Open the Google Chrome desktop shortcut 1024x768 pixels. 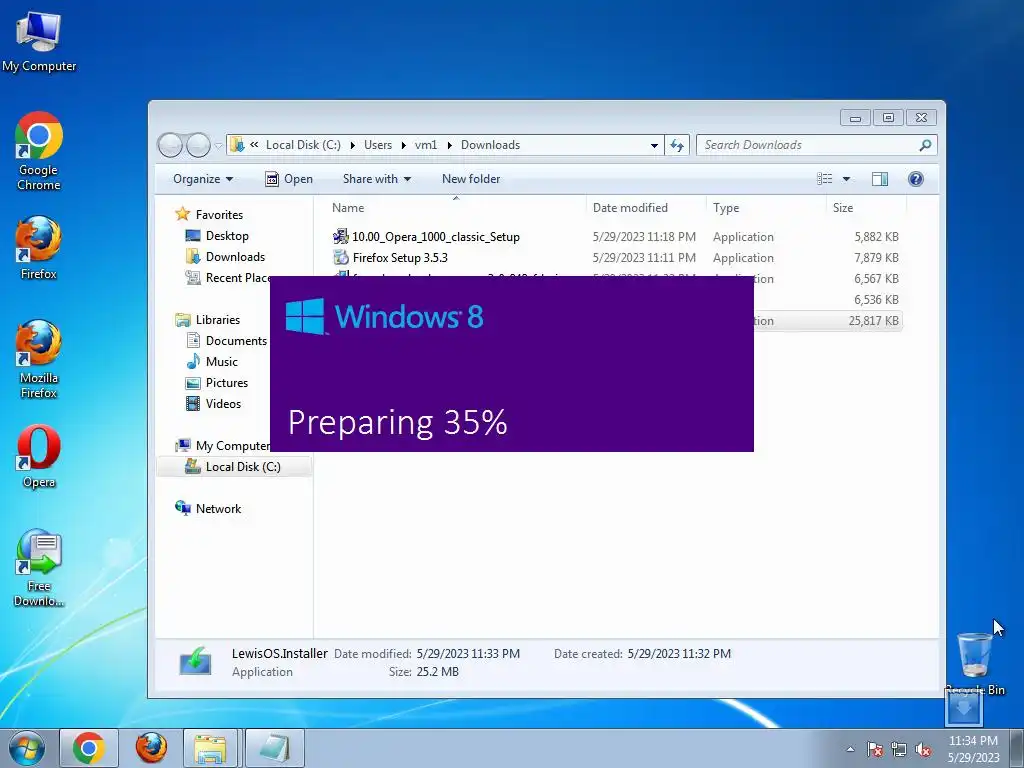(39, 151)
